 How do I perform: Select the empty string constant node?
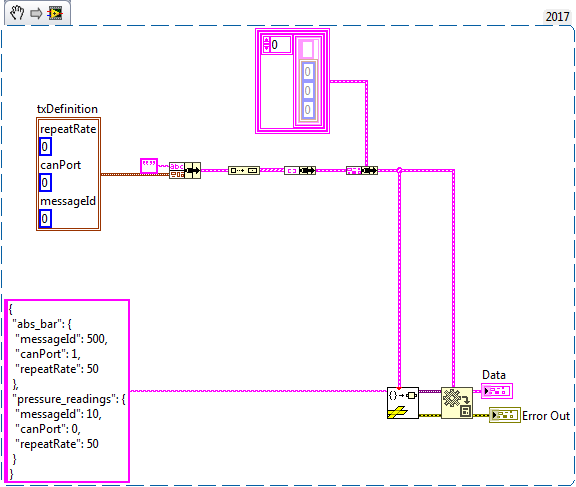tap(149, 166)
